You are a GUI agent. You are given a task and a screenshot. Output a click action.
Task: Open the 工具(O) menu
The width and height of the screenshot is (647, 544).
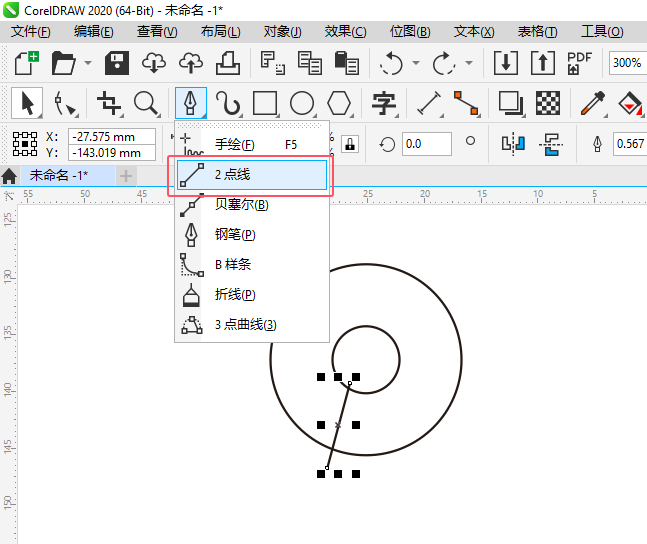click(602, 32)
